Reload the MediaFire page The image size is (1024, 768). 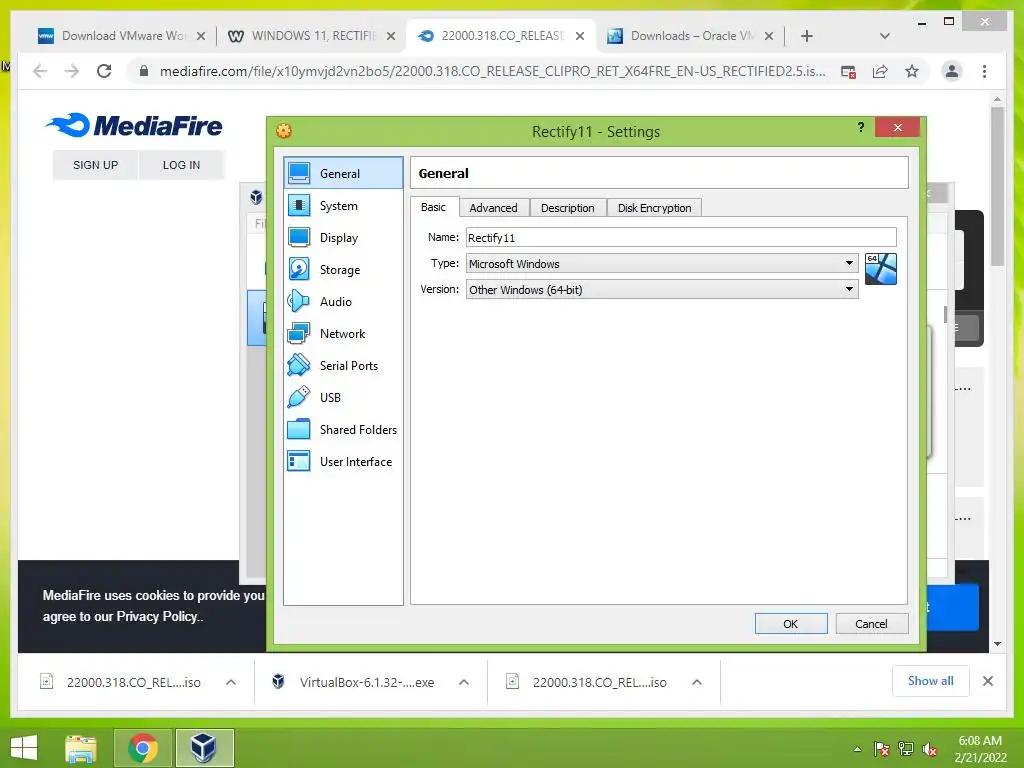(104, 71)
